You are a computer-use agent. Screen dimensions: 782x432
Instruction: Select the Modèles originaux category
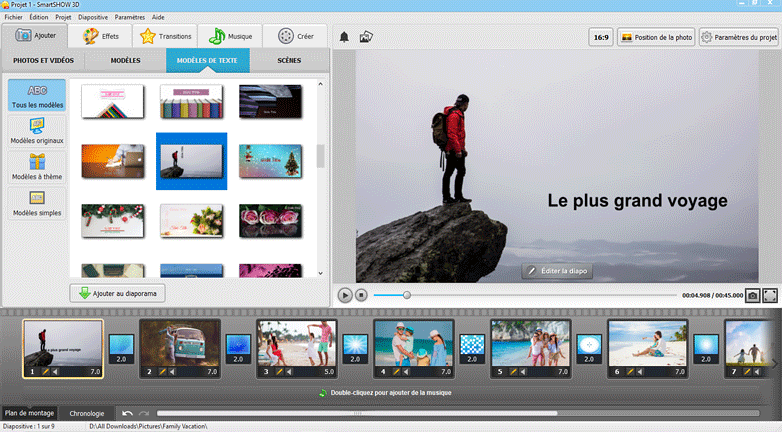click(37, 131)
